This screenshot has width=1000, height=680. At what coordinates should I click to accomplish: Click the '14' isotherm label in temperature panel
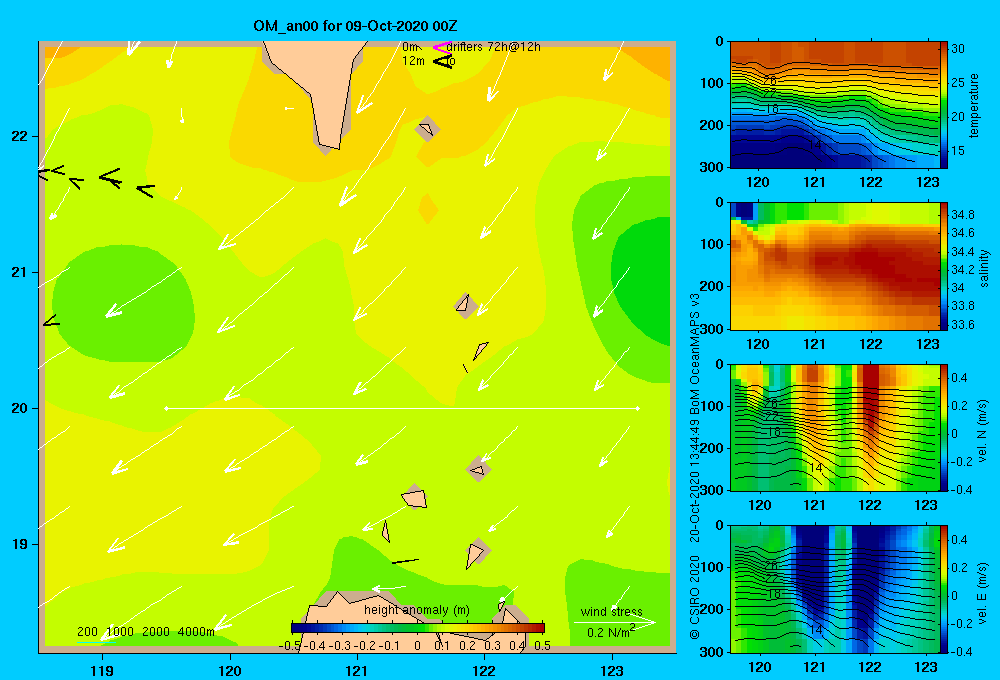pos(814,145)
